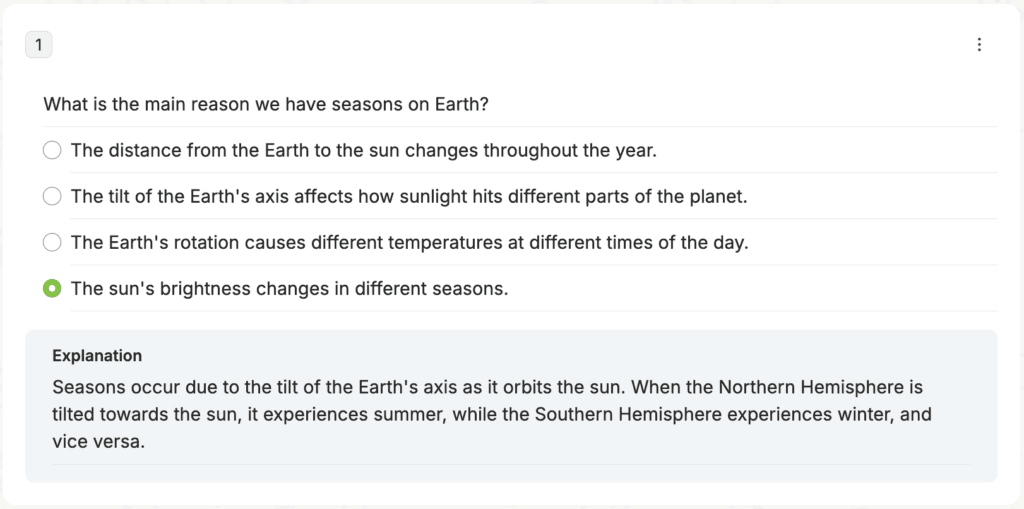Click the question number 1 badge
The width and height of the screenshot is (1024, 509).
(x=39, y=44)
